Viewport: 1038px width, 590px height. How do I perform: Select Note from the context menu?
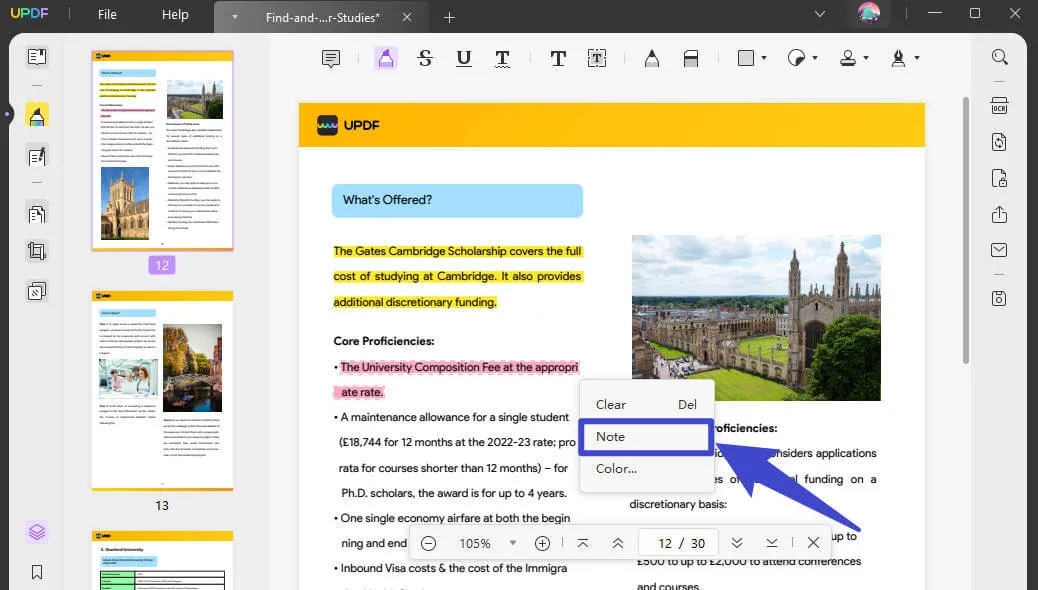pyautogui.click(x=610, y=436)
